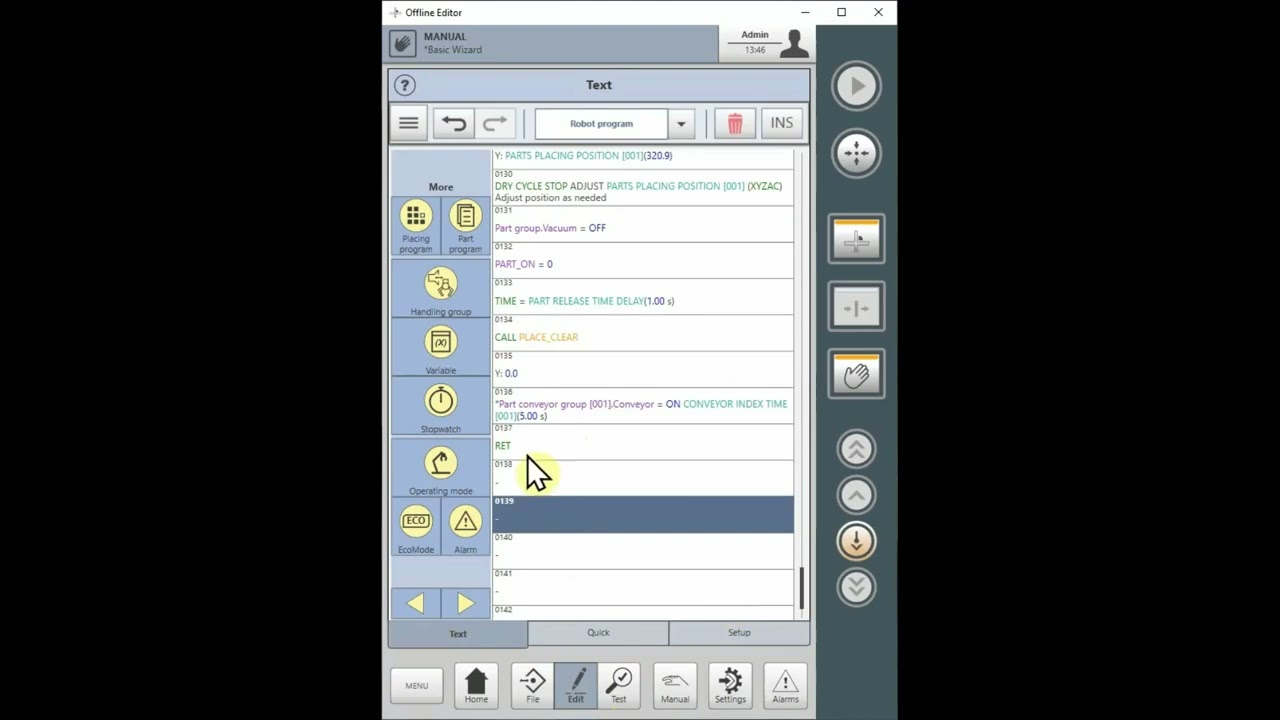This screenshot has width=1280, height=720.
Task: Select PARTS PLACING POSITION [001](320.9) line
Action: [x=643, y=158]
